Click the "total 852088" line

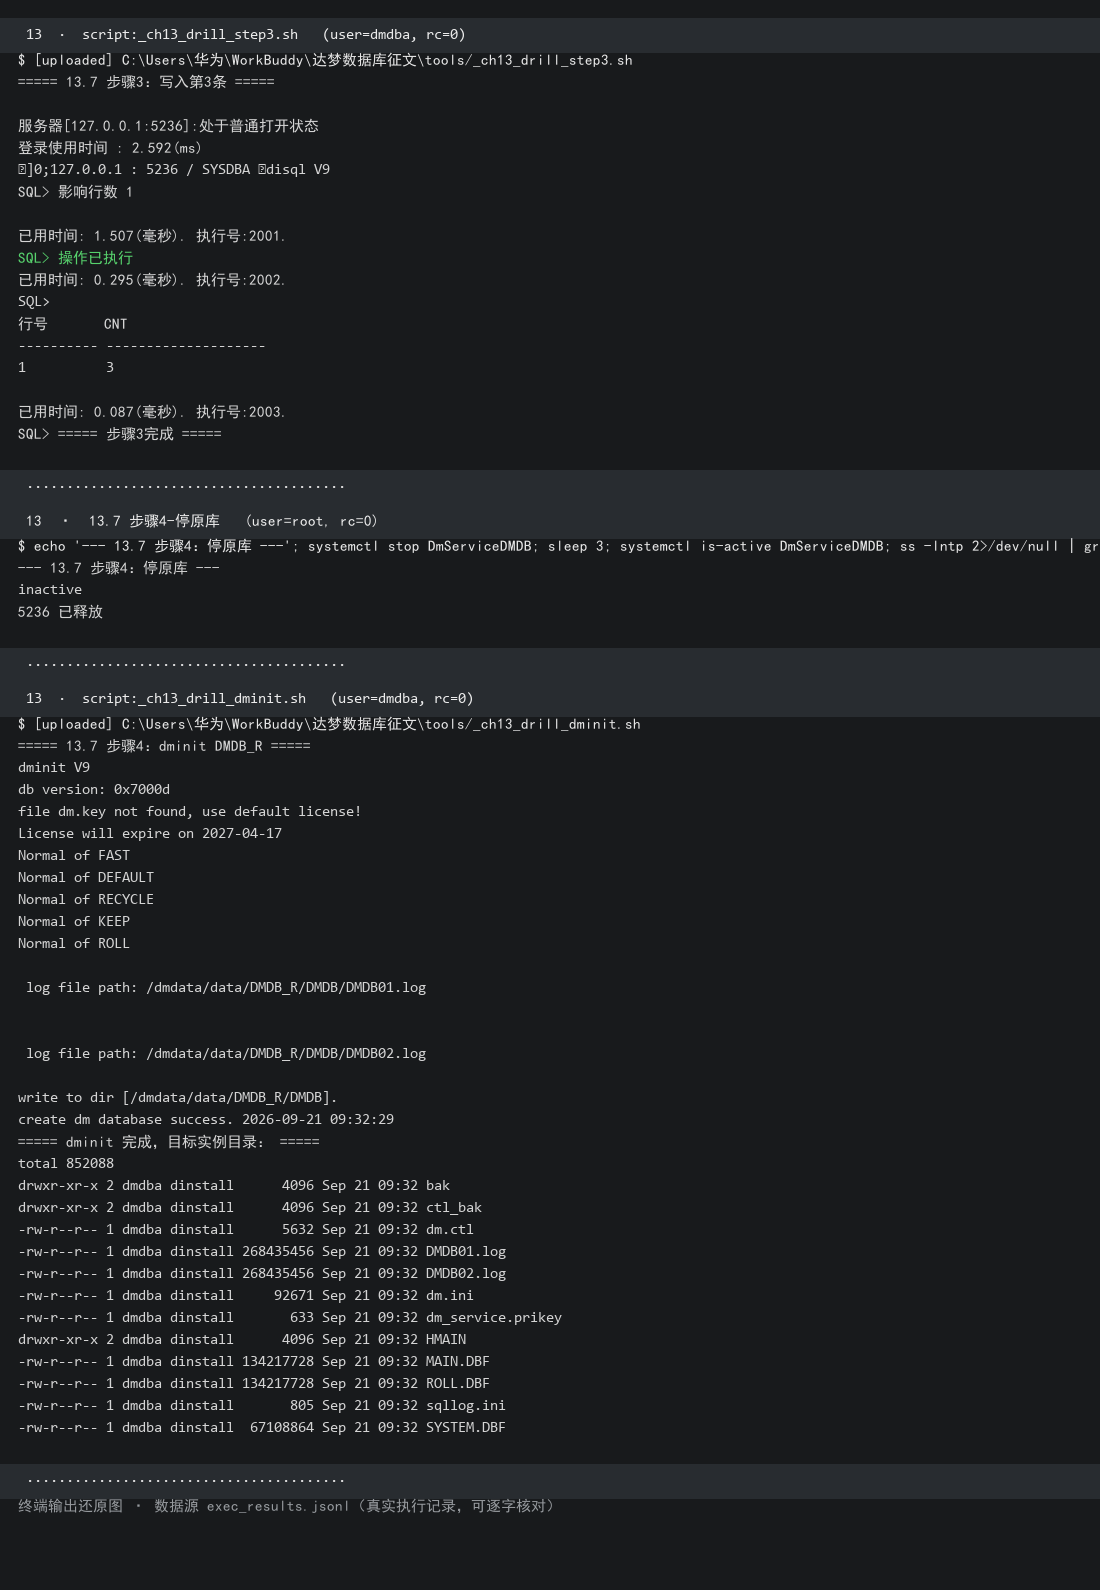coord(66,1163)
